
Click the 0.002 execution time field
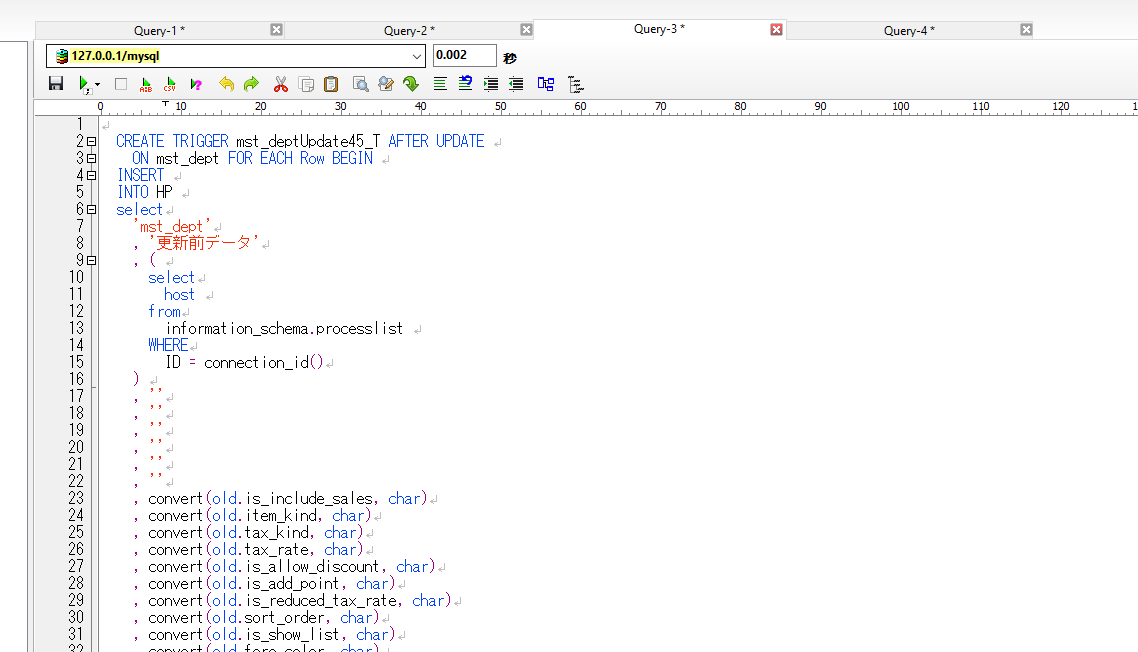pos(464,55)
